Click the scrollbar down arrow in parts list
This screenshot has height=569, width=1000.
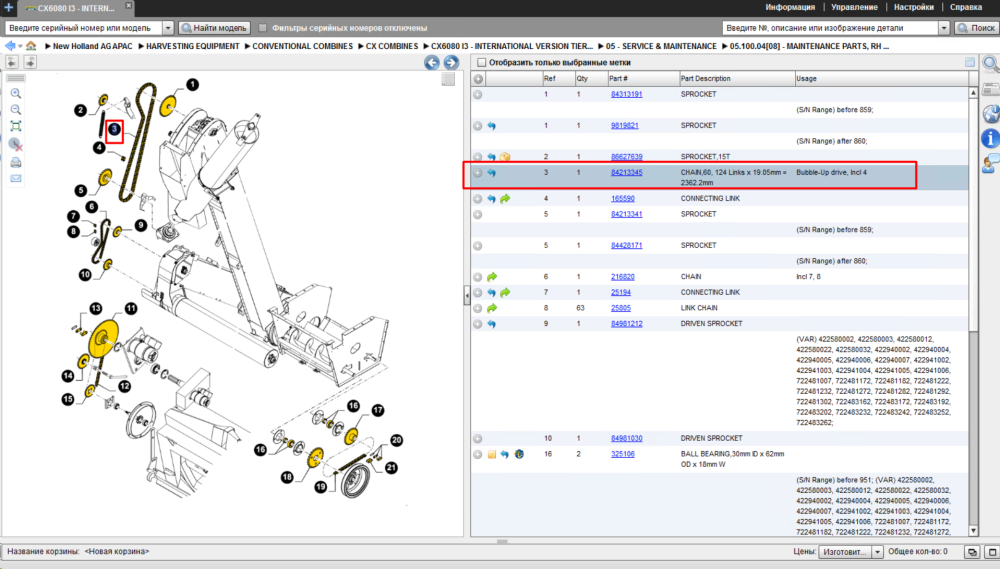(x=973, y=531)
